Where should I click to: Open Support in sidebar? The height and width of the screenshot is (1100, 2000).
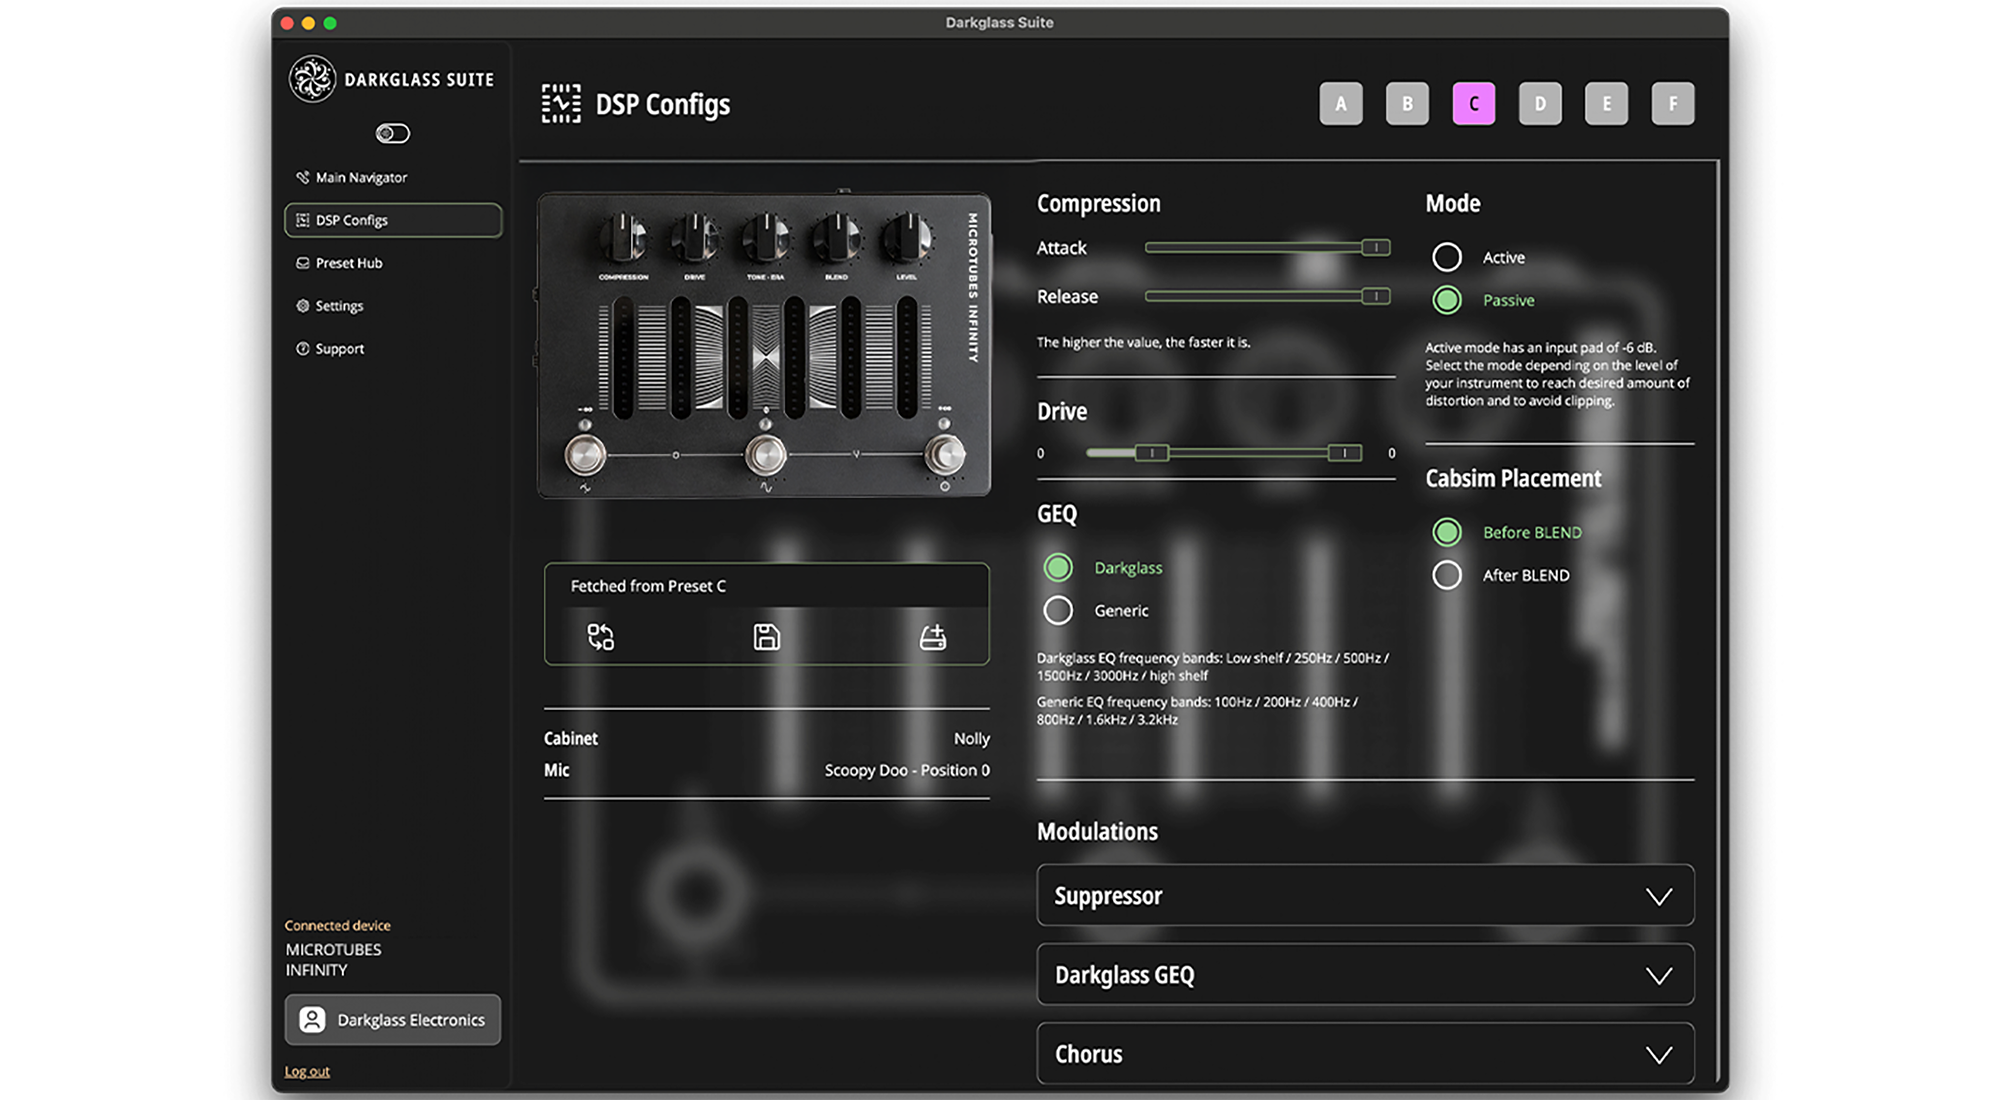393,349
